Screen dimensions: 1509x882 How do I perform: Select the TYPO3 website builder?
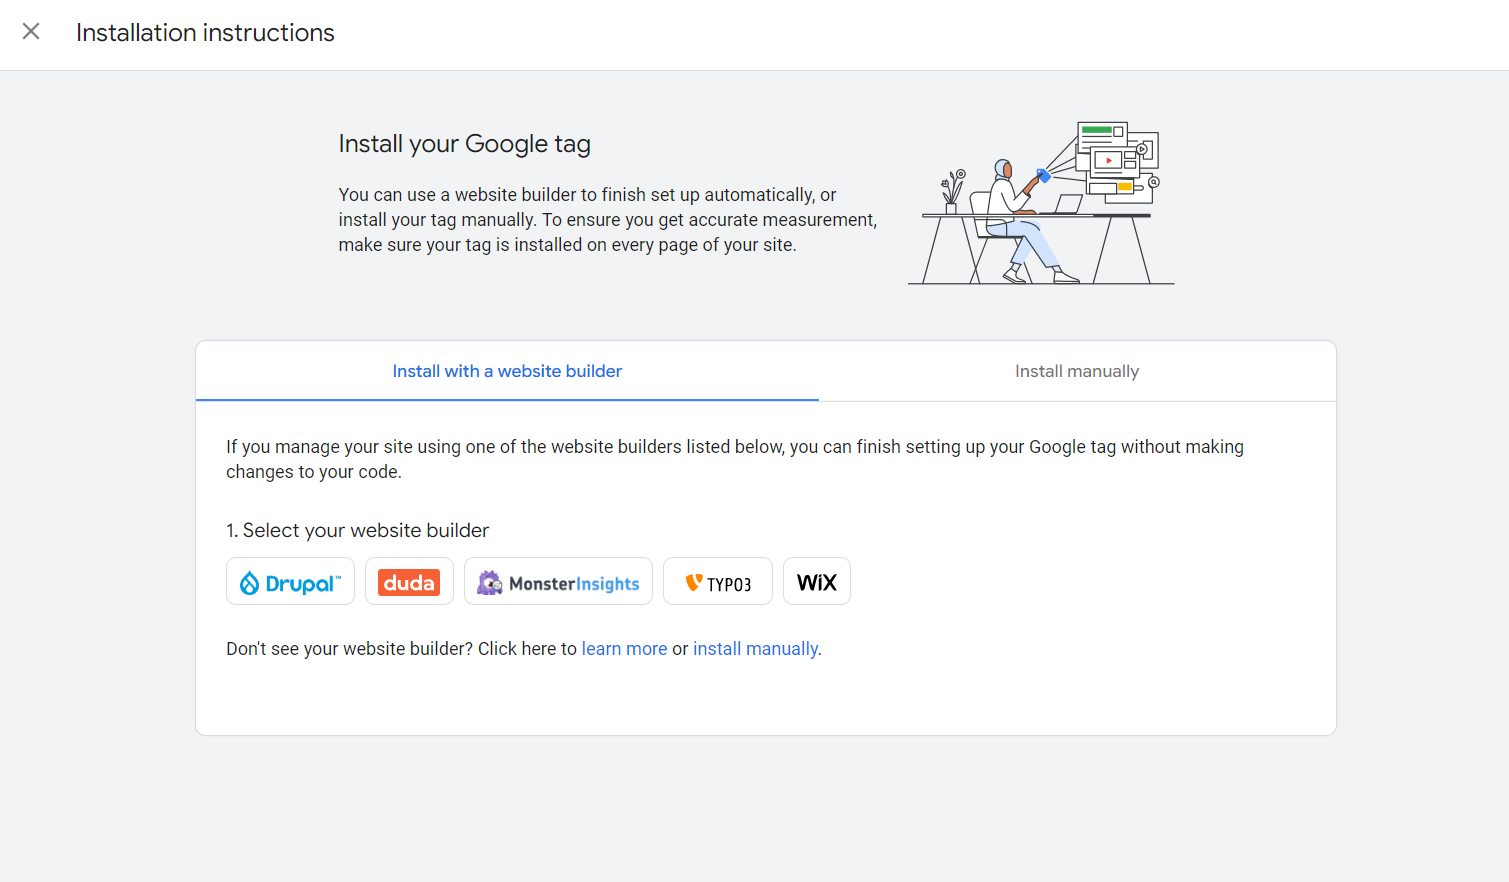(x=718, y=582)
